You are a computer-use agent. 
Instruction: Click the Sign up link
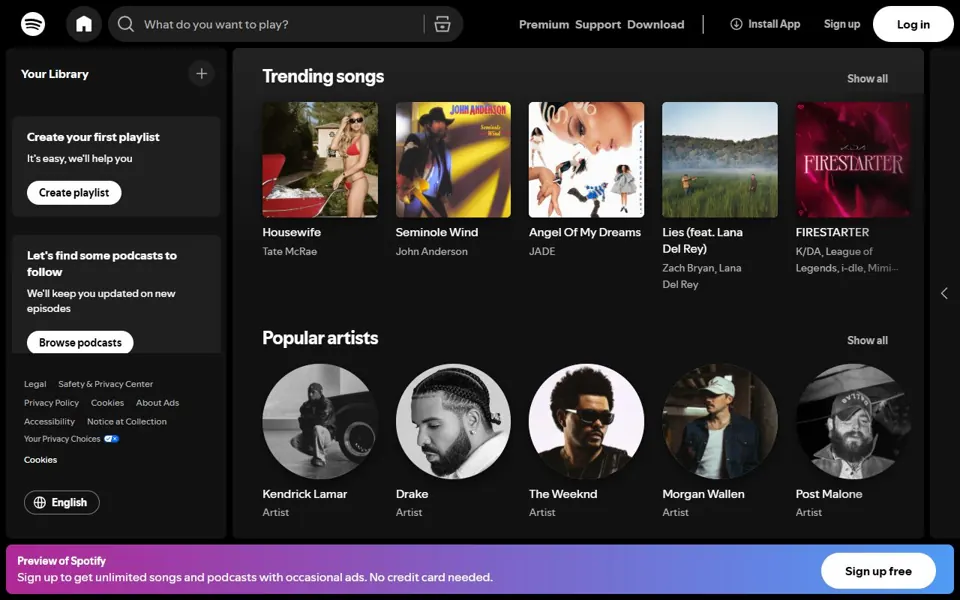pos(842,24)
